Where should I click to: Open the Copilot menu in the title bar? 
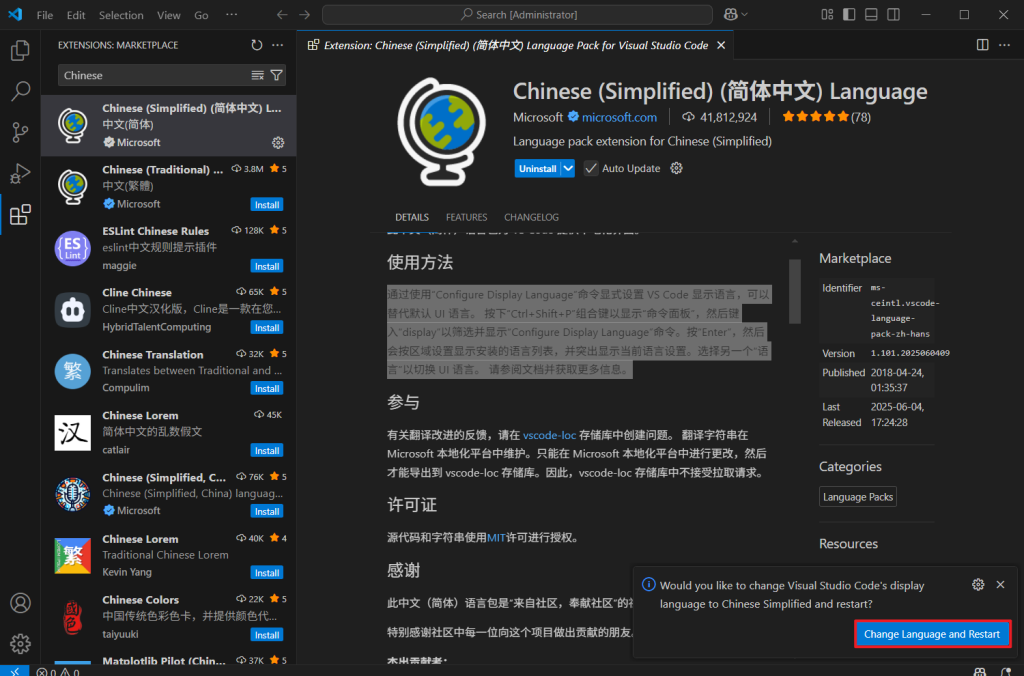[x=735, y=14]
